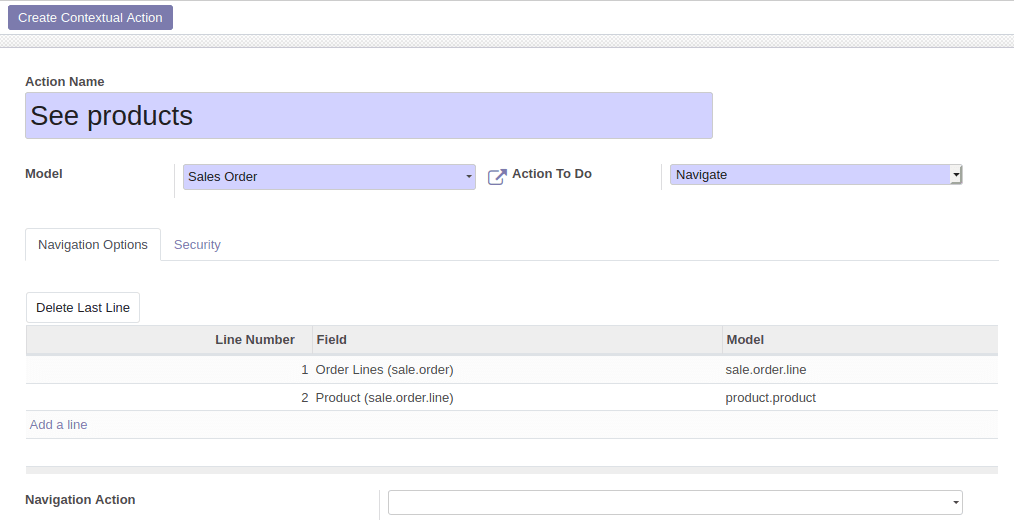Select the Product (sale.order.line) field cell
The width and height of the screenshot is (1014, 529).
385,398
